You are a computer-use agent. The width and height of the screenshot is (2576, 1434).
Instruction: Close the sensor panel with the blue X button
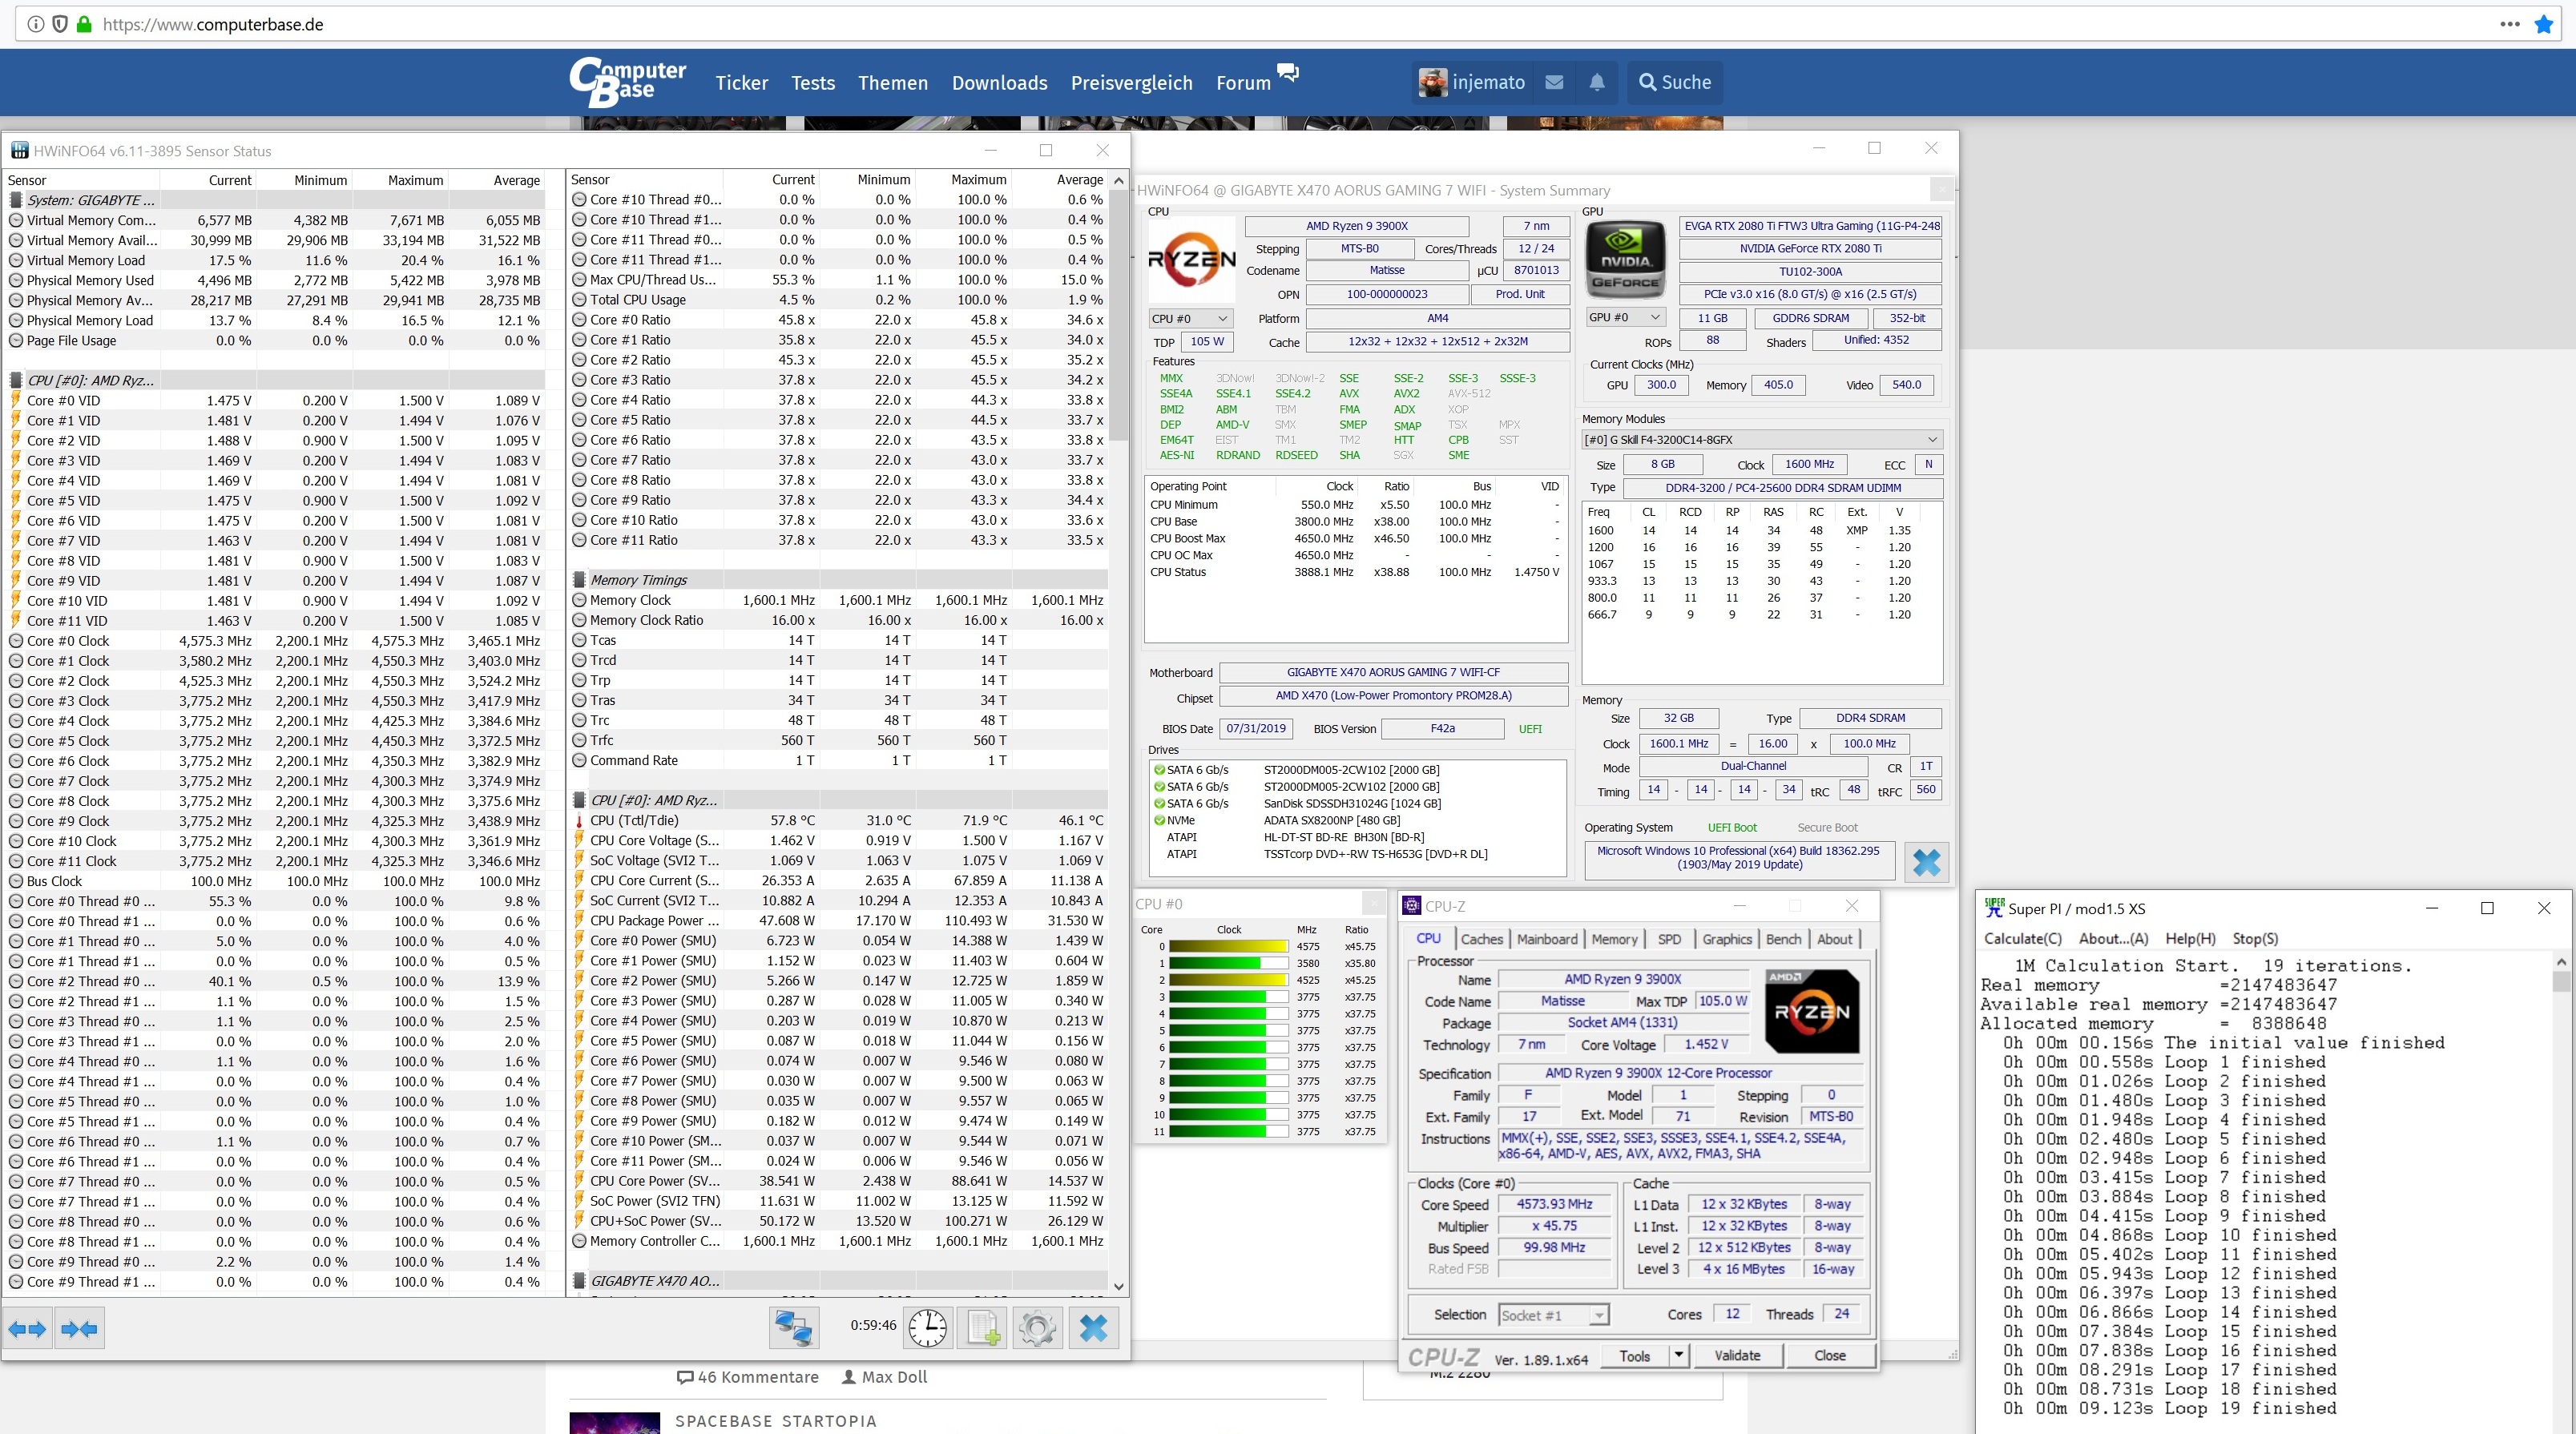(1093, 1328)
